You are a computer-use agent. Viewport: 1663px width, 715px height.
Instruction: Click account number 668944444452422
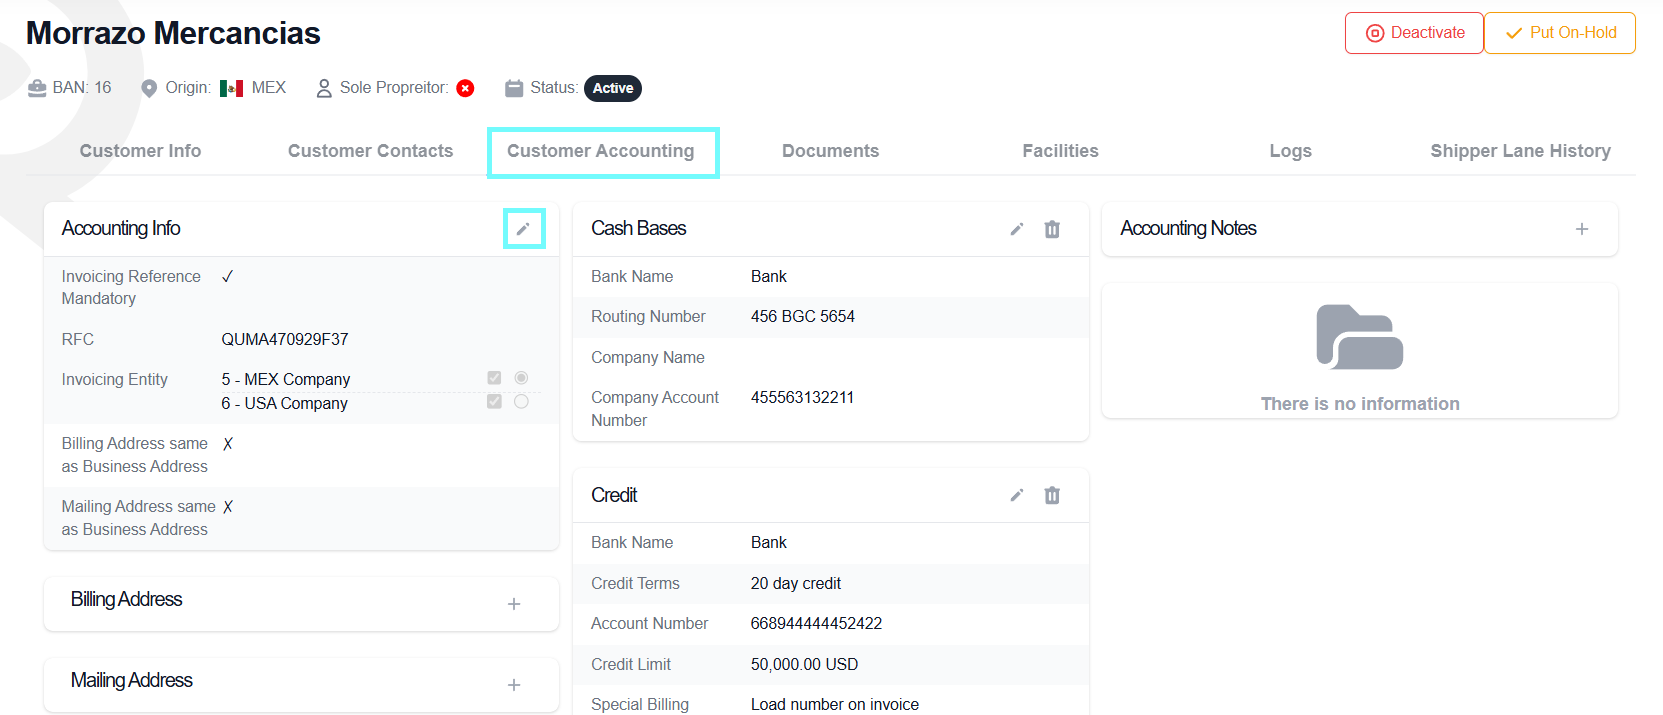817,624
